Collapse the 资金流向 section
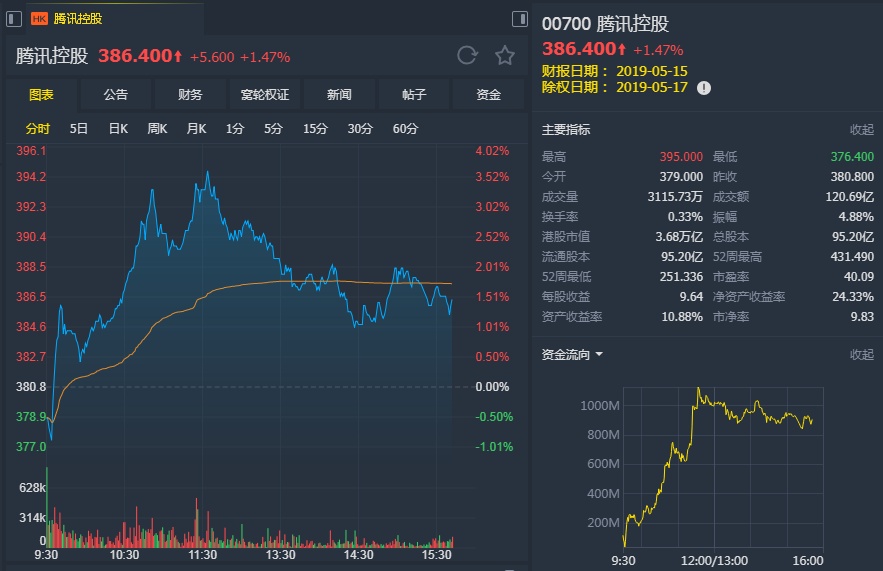This screenshot has height=571, width=883. point(862,354)
